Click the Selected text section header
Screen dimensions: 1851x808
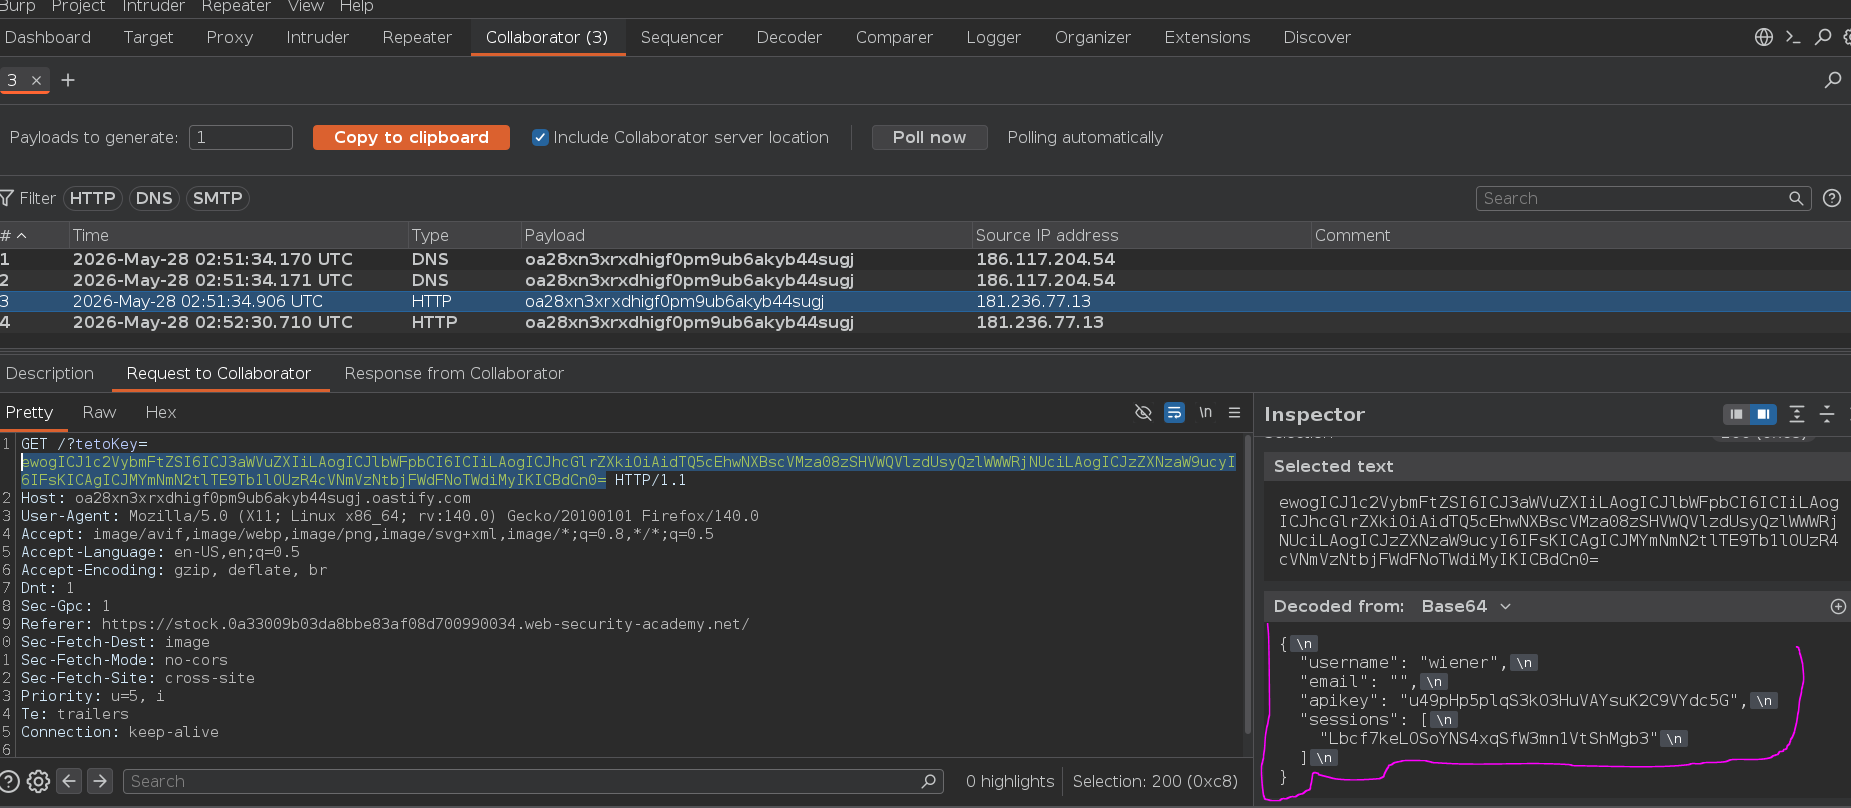[1556, 466]
